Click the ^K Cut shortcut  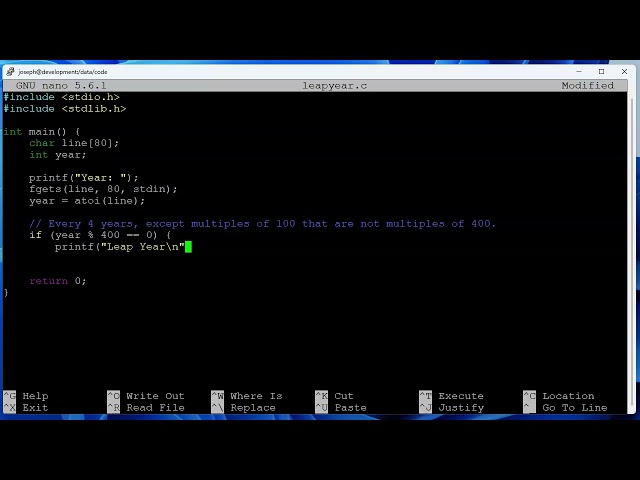coord(334,396)
